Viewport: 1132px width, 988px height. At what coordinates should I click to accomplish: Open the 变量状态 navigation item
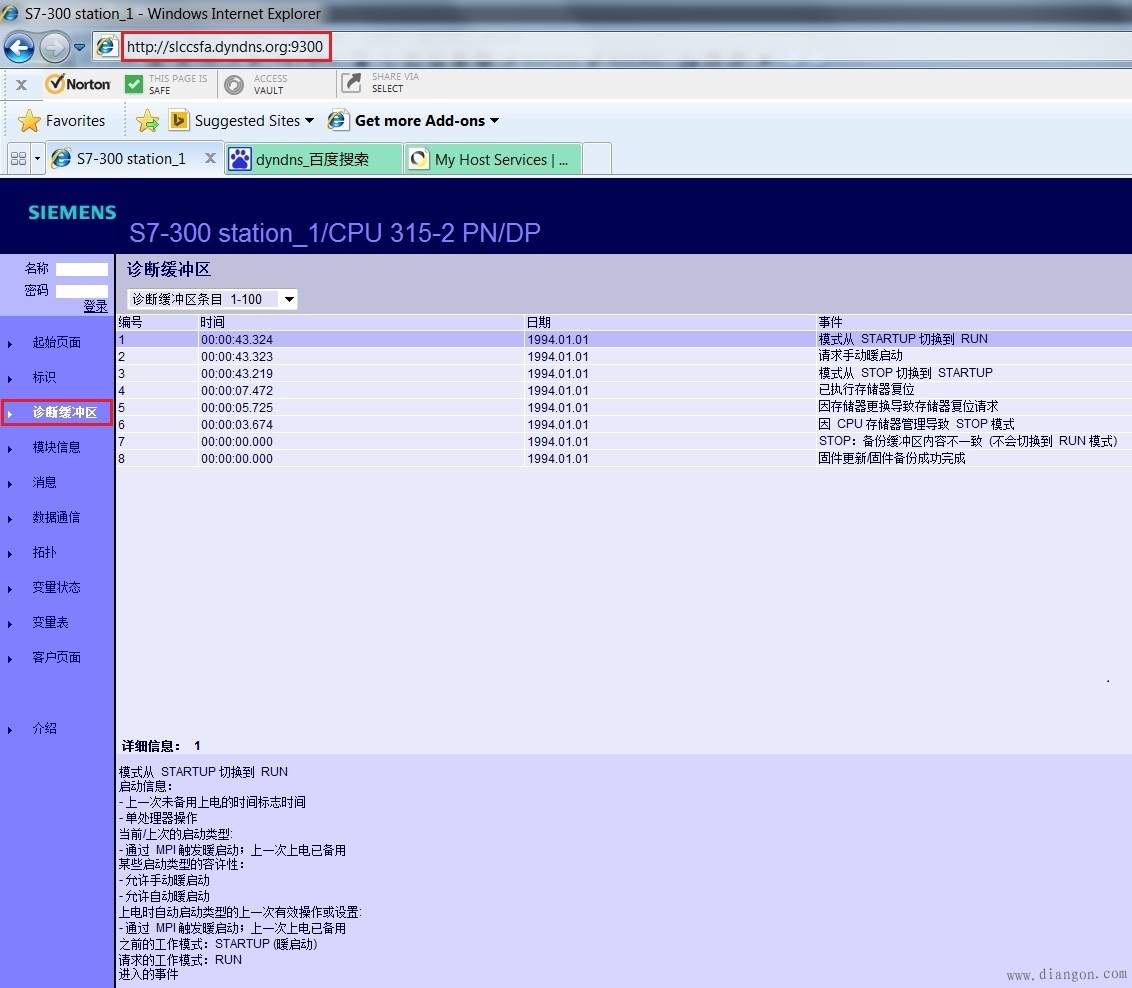point(56,587)
